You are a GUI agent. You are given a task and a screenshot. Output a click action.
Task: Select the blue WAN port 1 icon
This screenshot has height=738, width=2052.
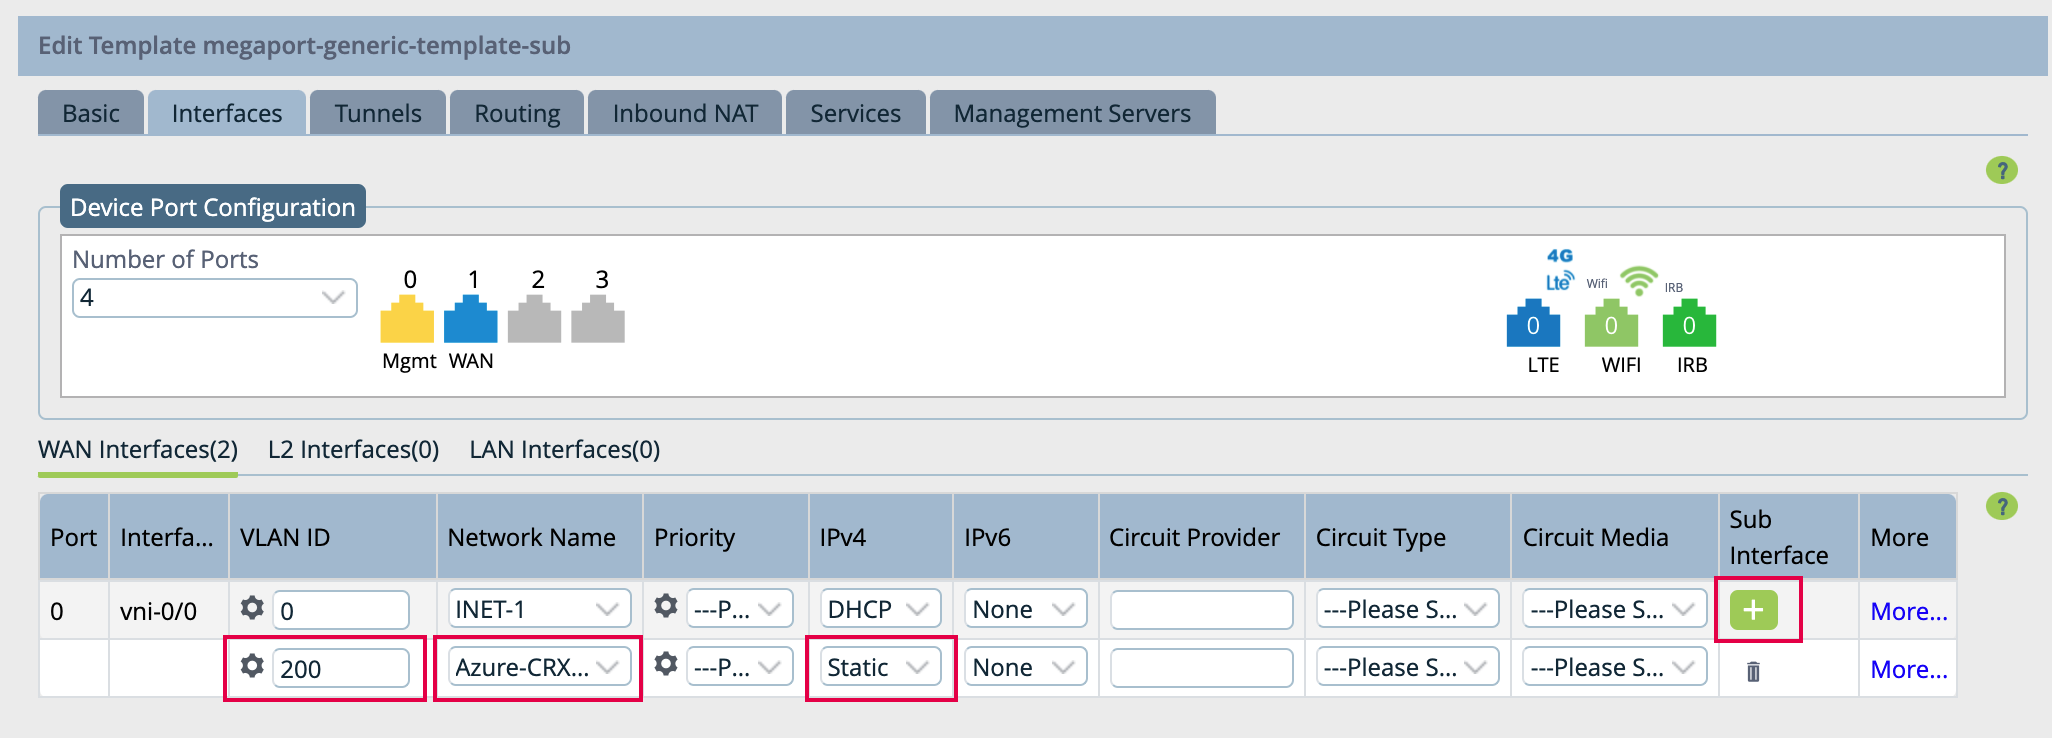point(470,321)
